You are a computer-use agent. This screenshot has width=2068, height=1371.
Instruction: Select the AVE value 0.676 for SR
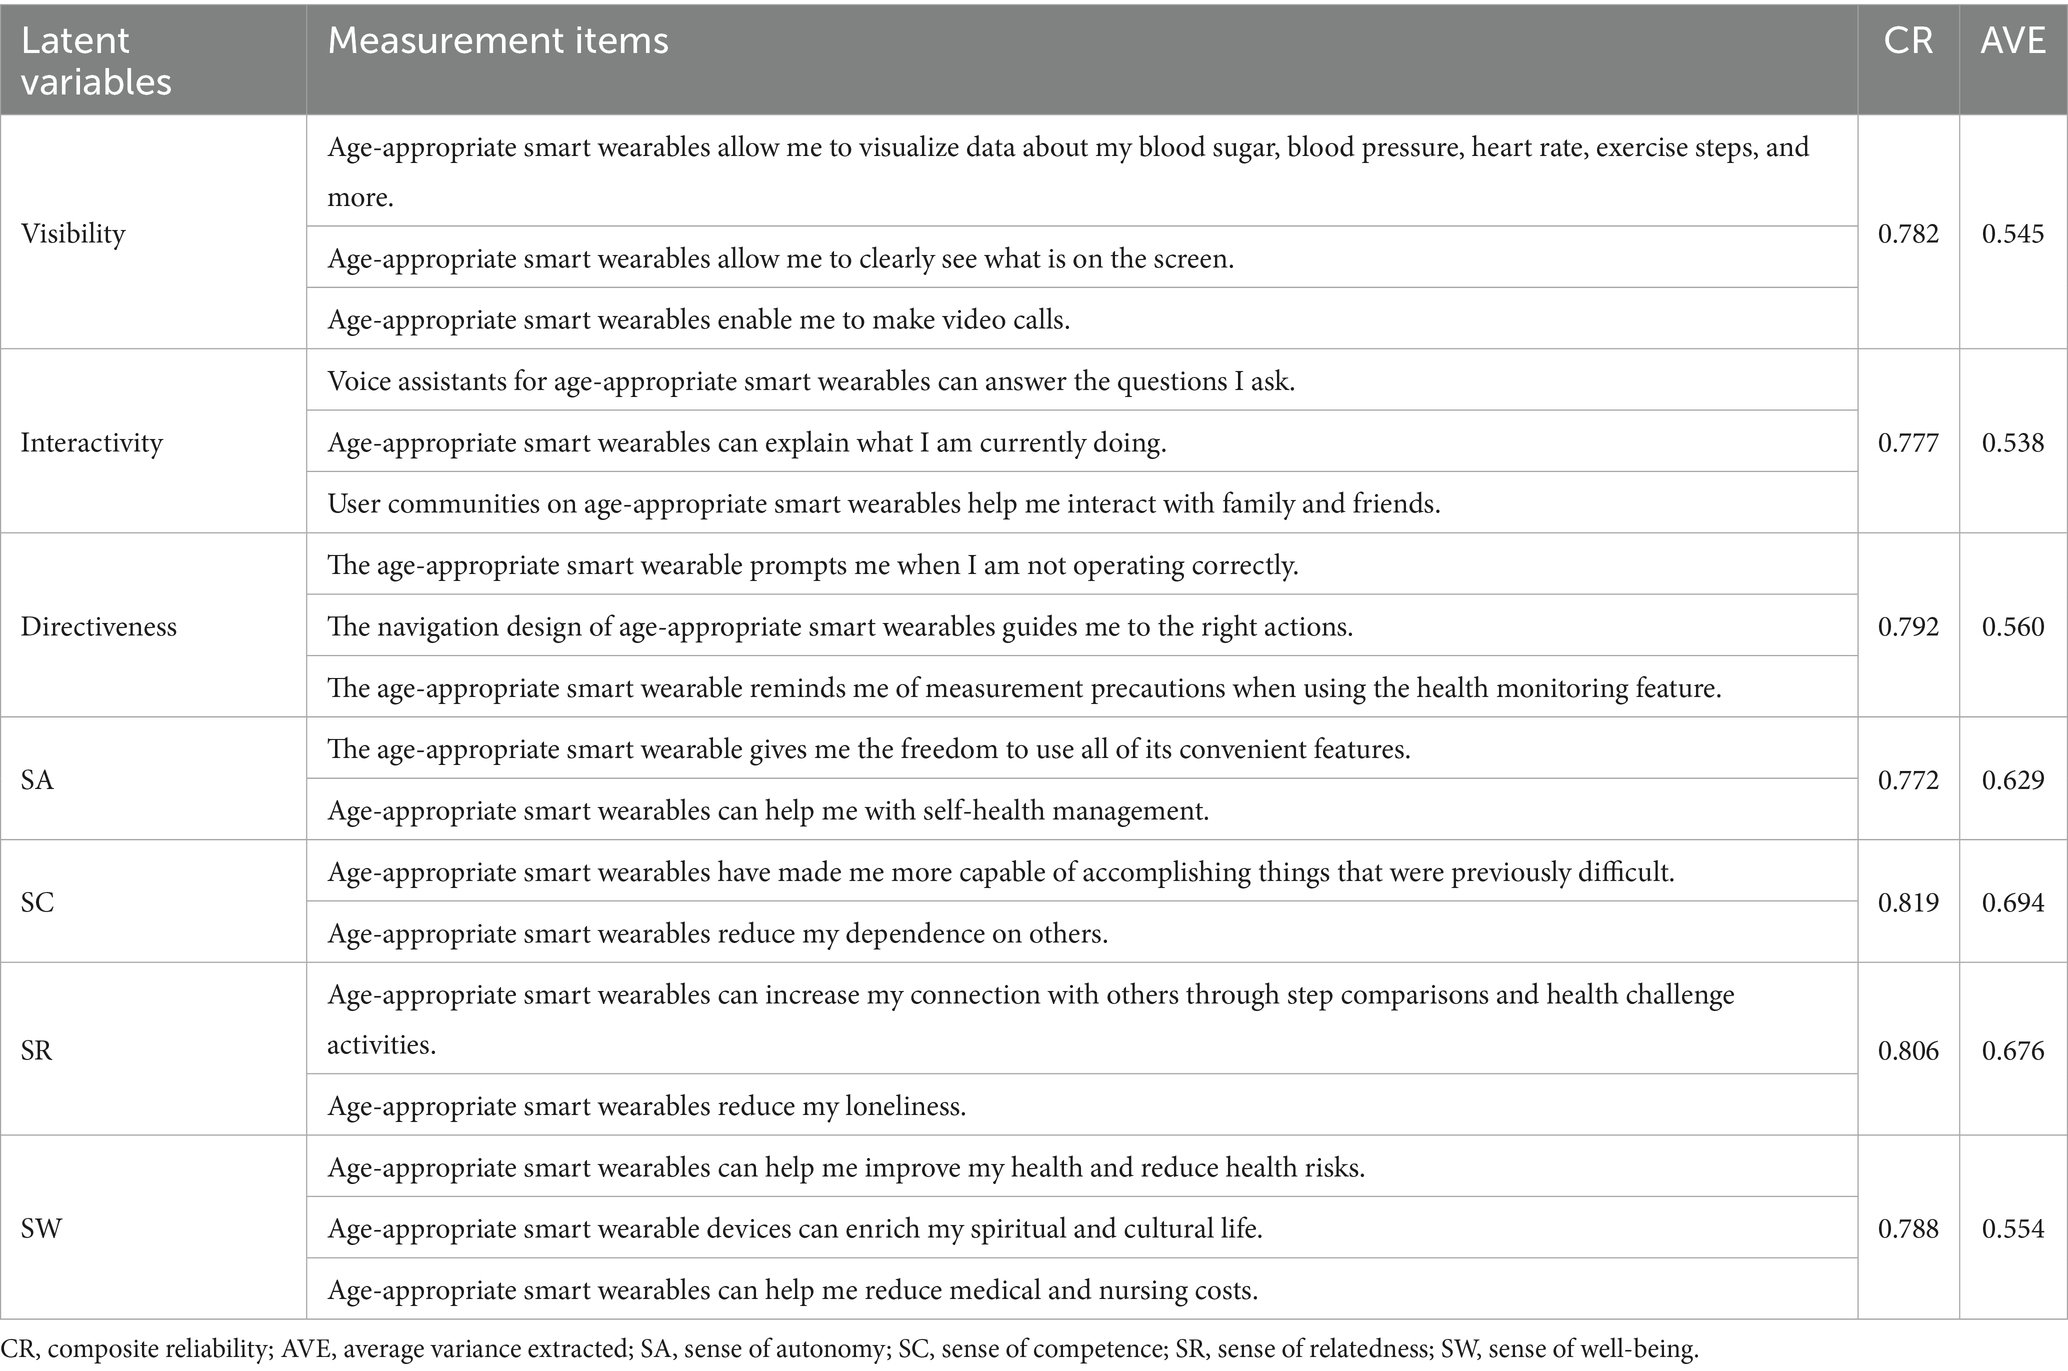click(2013, 1051)
